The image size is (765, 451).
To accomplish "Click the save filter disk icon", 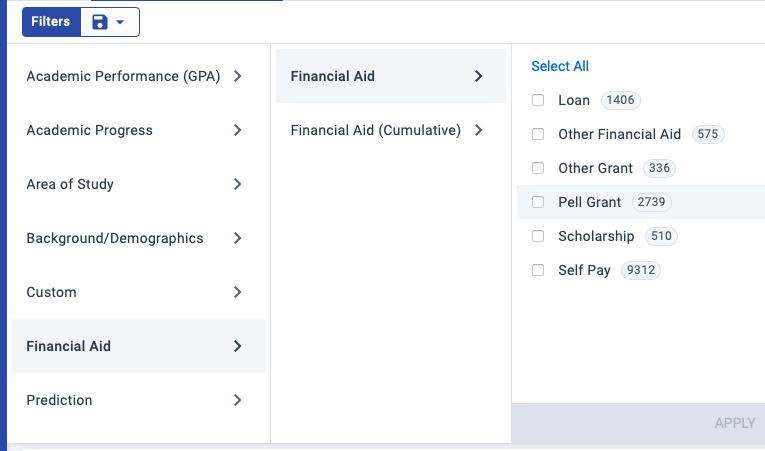I will pyautogui.click(x=99, y=22).
